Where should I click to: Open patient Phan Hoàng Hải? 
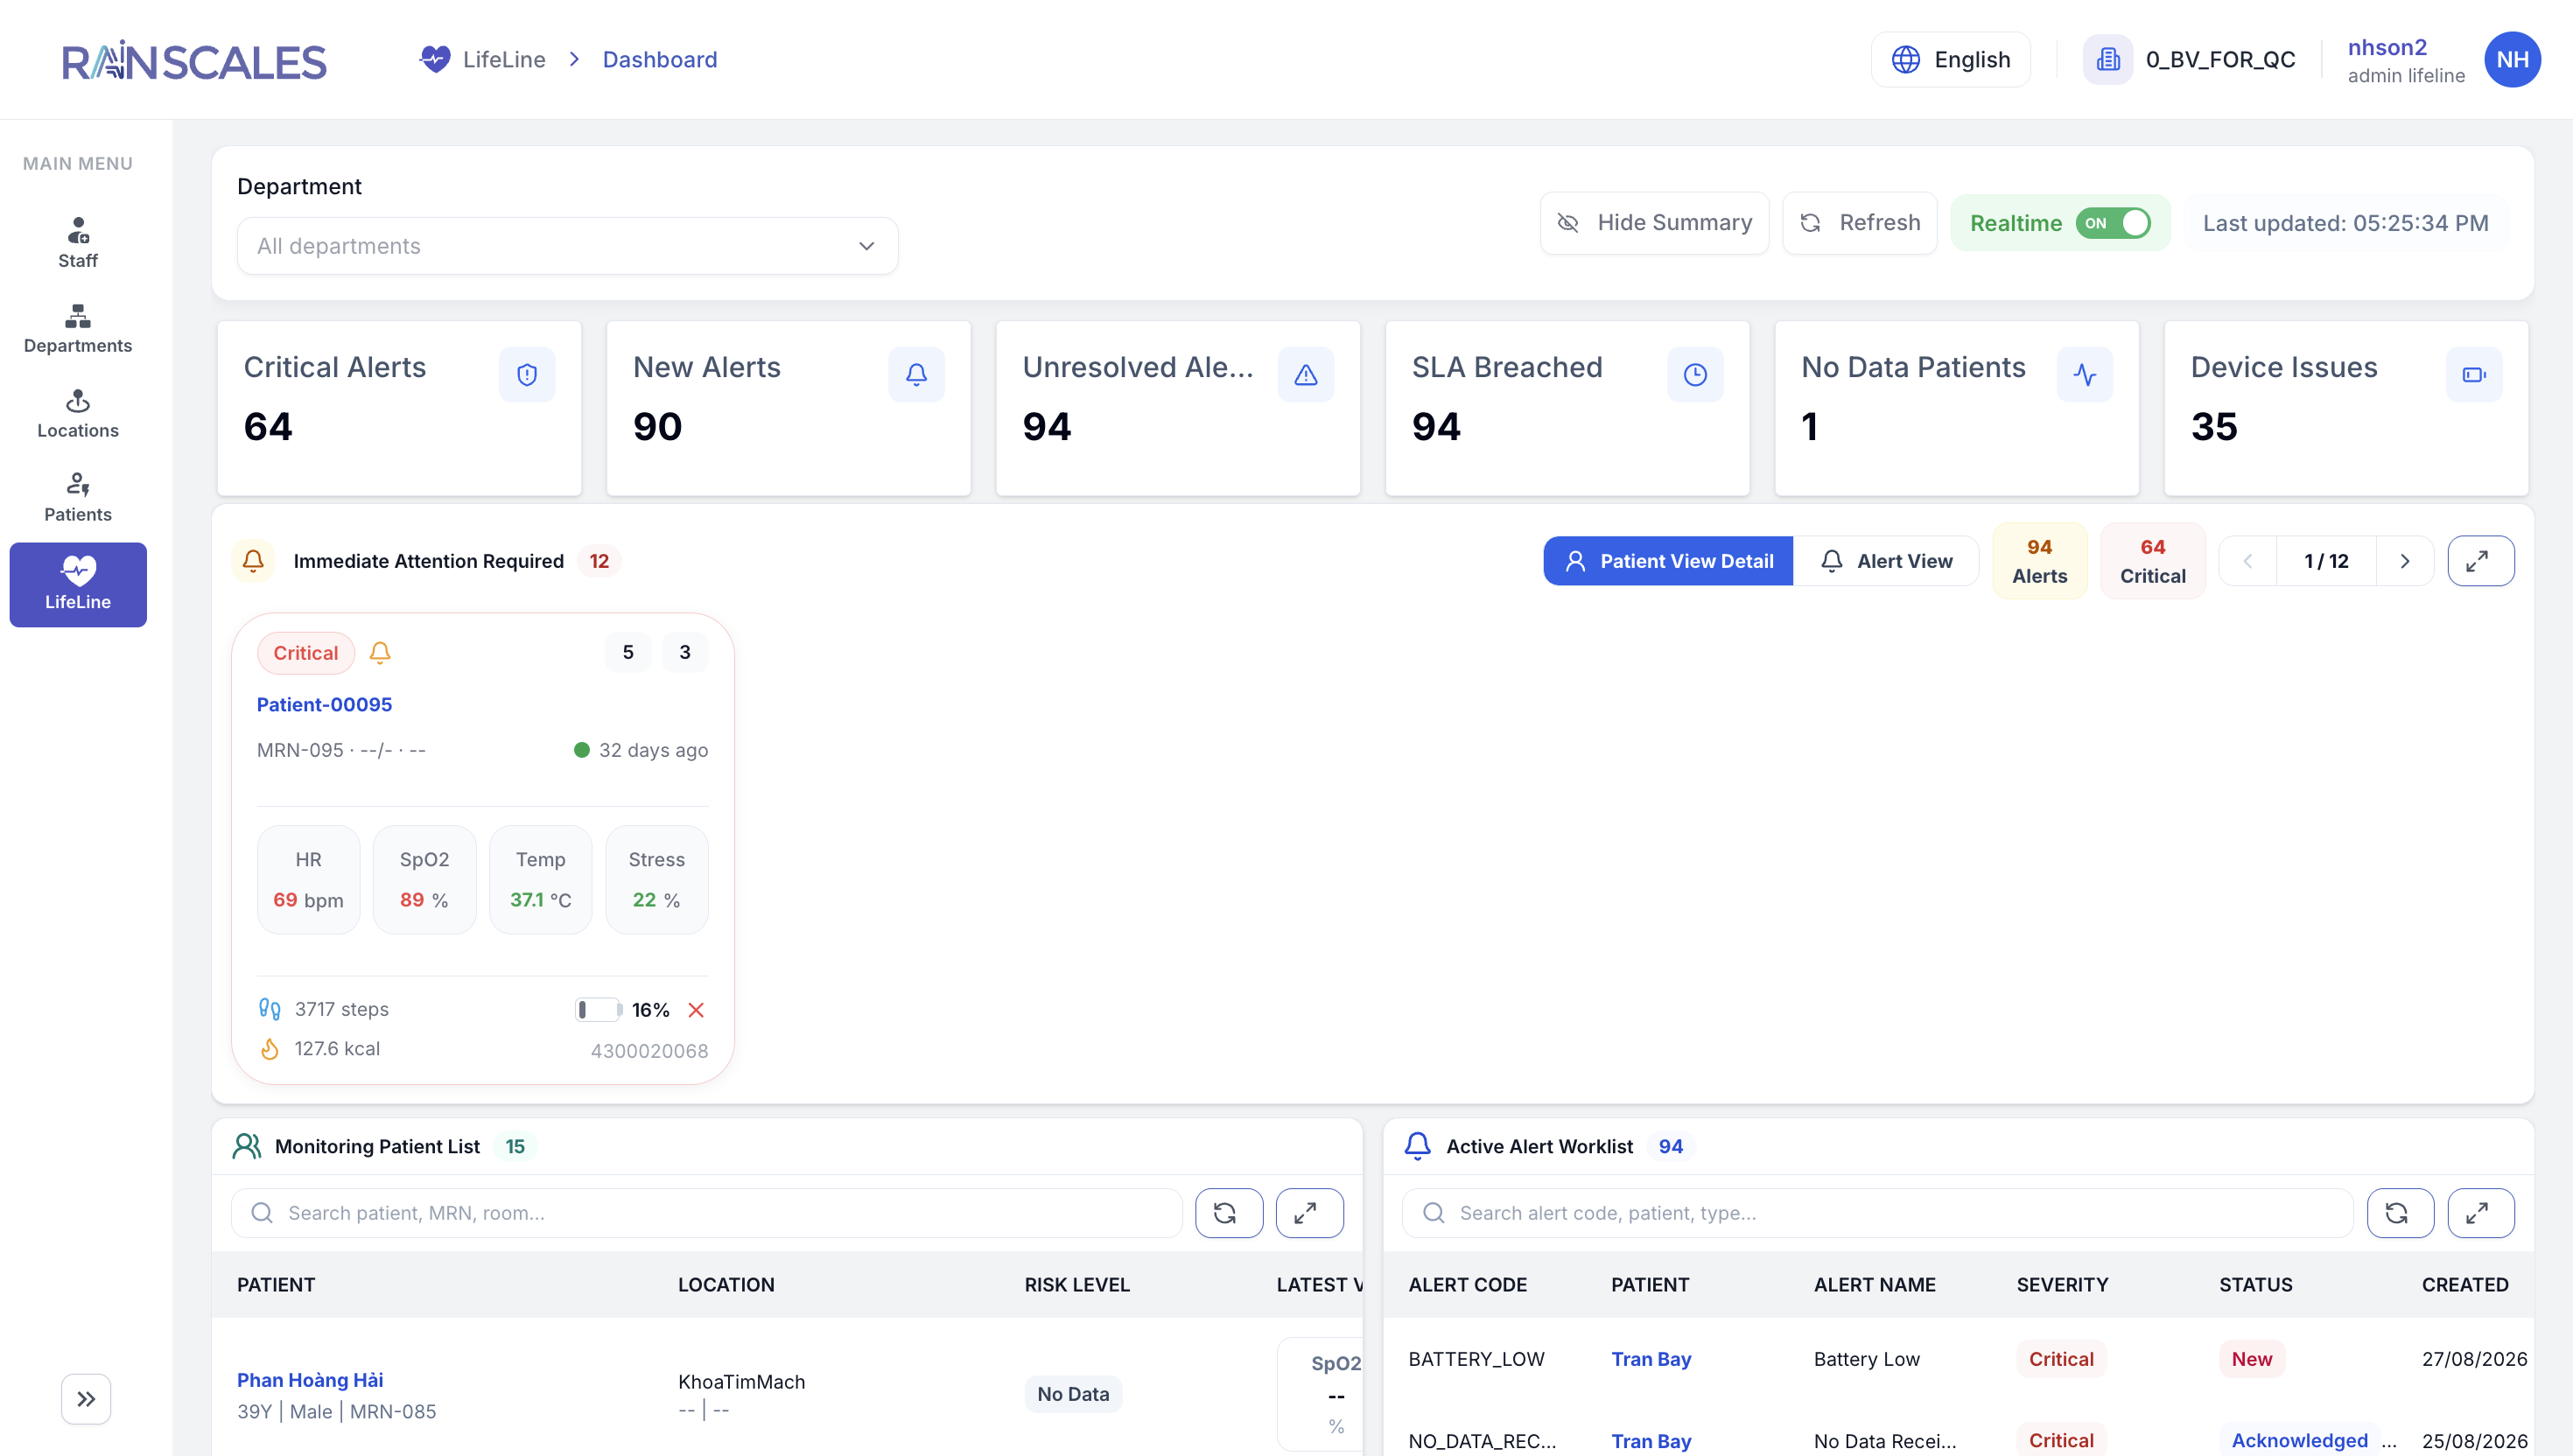click(310, 1380)
